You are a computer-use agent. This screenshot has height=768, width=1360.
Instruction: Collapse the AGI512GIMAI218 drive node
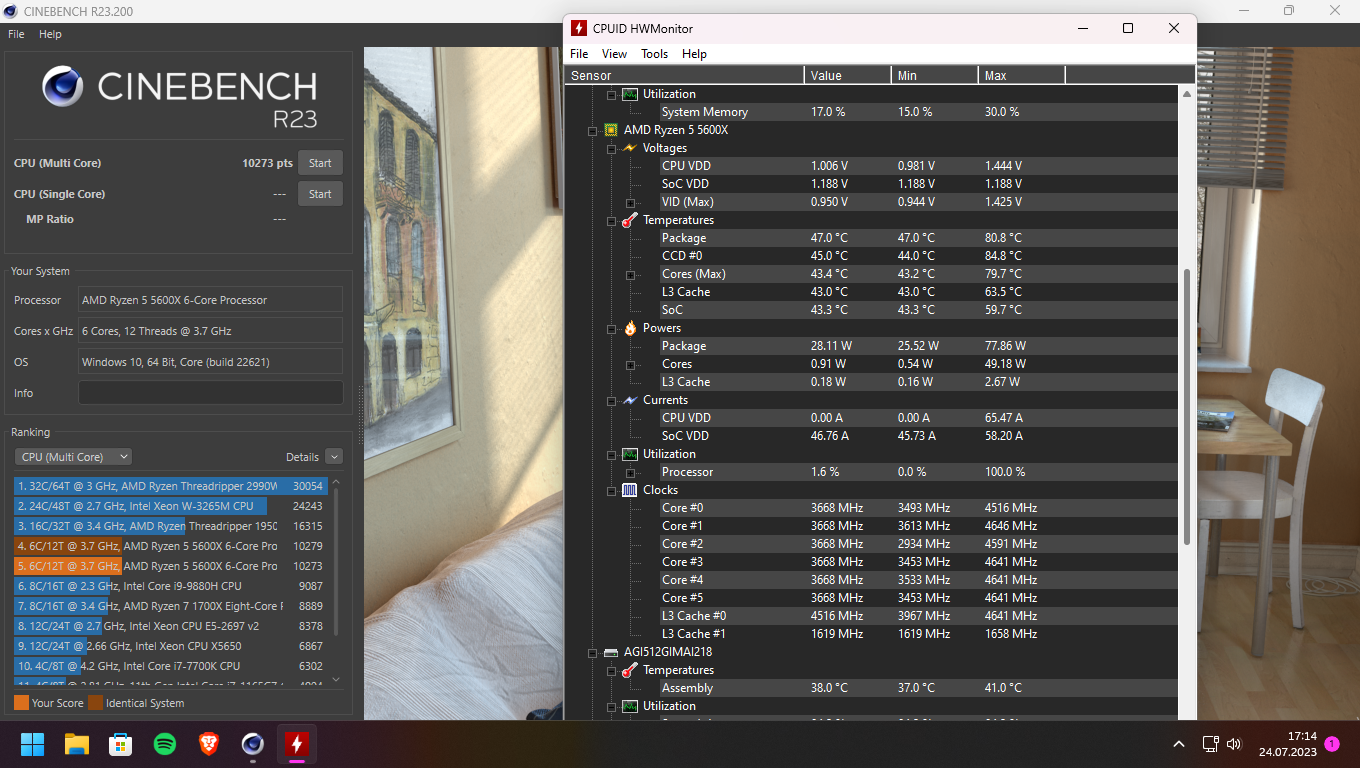pyautogui.click(x=593, y=652)
